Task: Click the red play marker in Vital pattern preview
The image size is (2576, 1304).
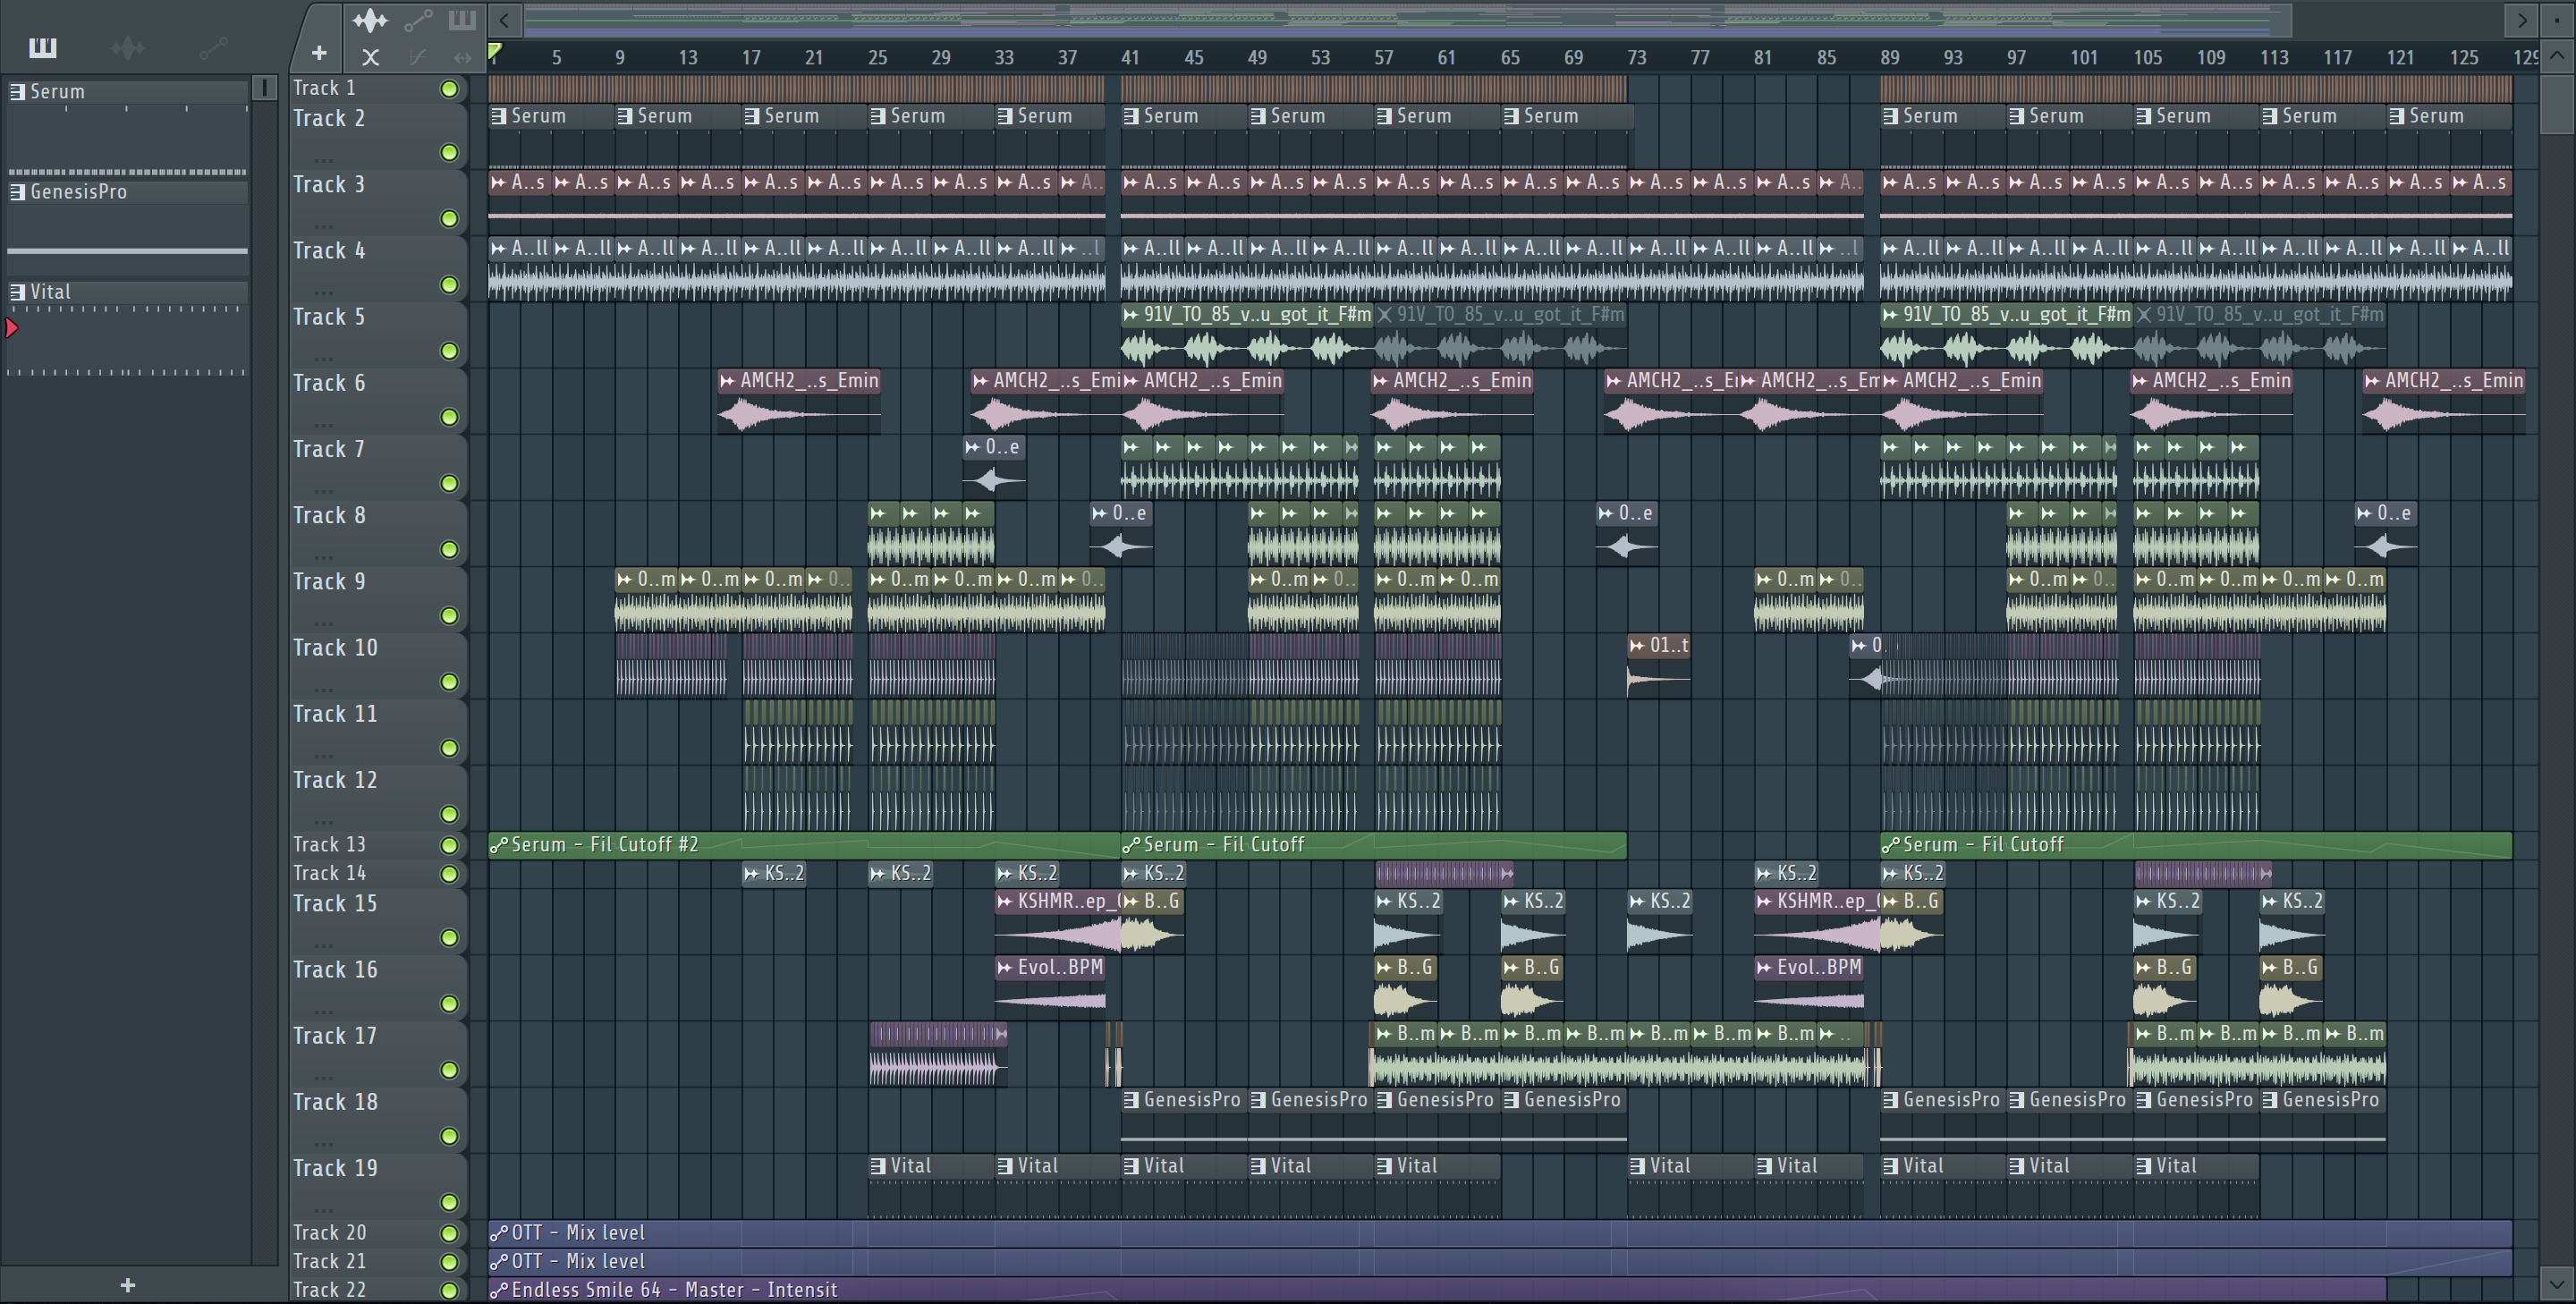Action: [12, 327]
